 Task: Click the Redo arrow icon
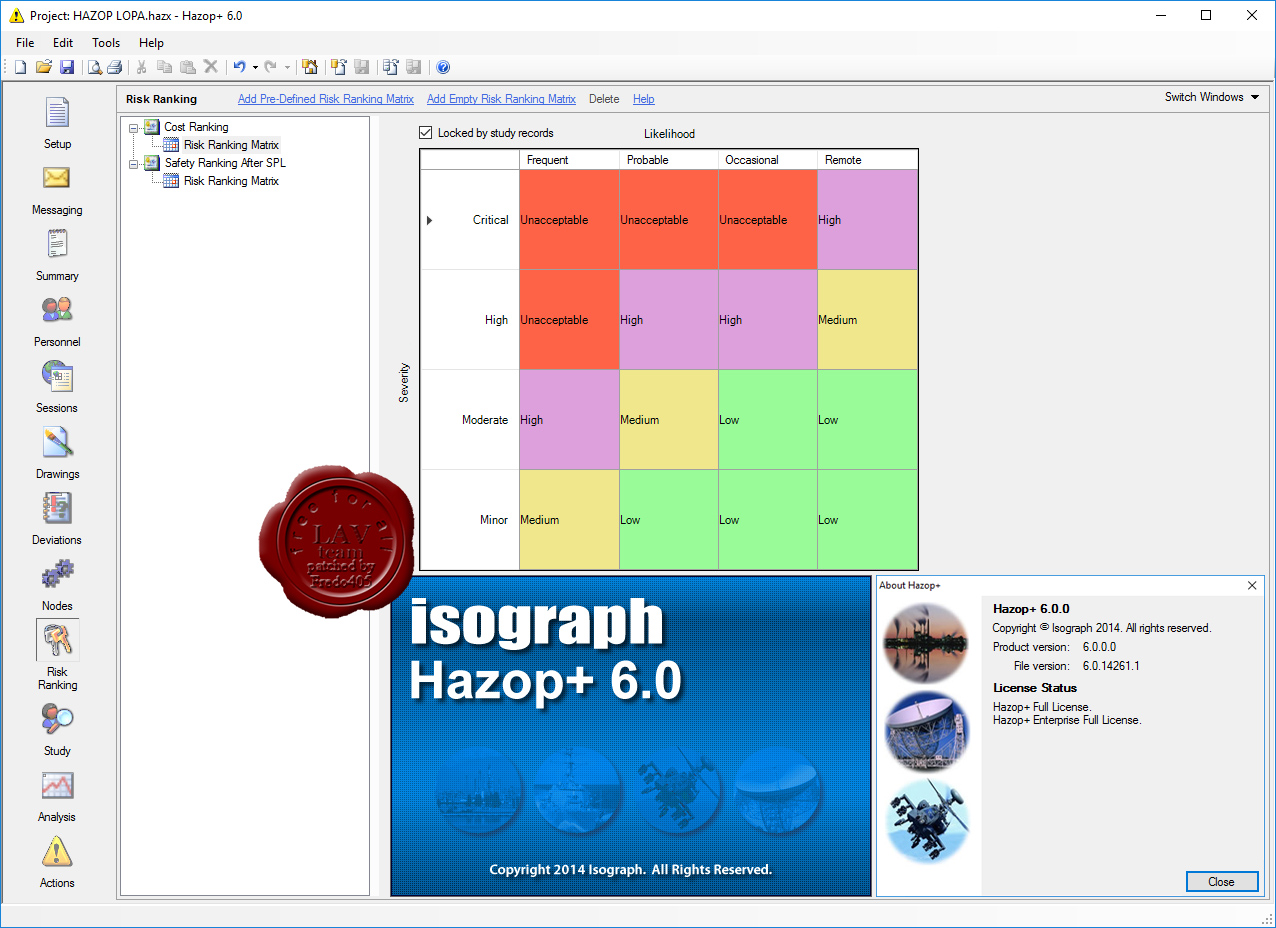[270, 67]
